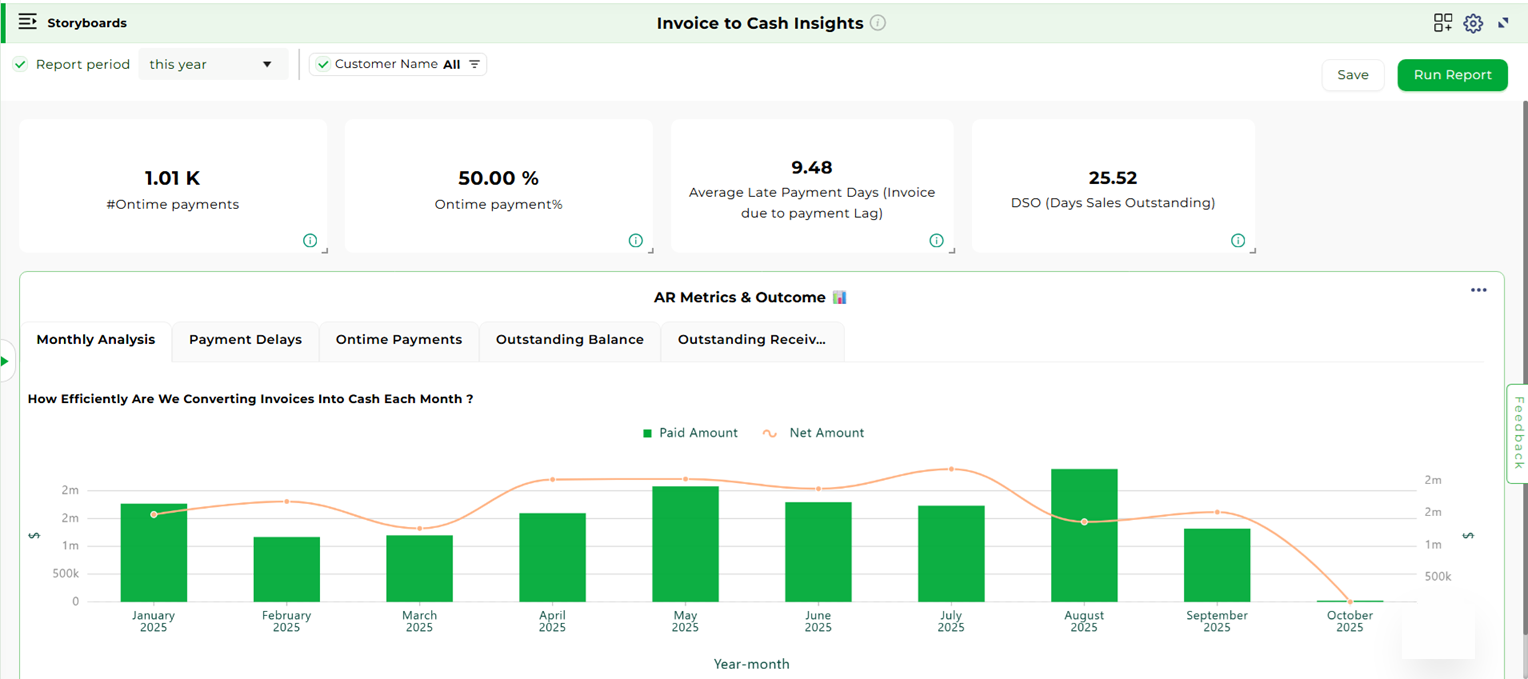The height and width of the screenshot is (679, 1528).
Task: Open AR Metrics three-dot options menu
Action: (x=1478, y=290)
